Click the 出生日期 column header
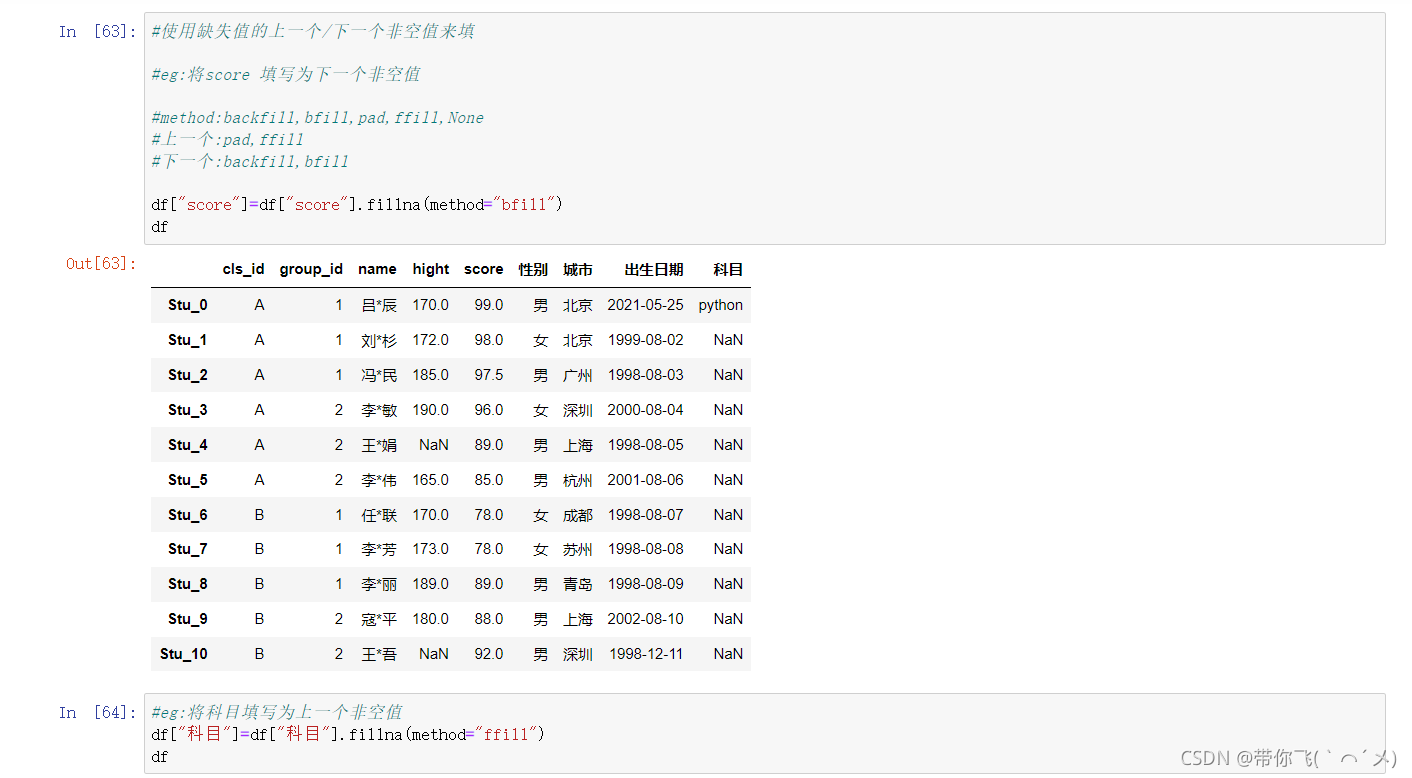 point(654,269)
